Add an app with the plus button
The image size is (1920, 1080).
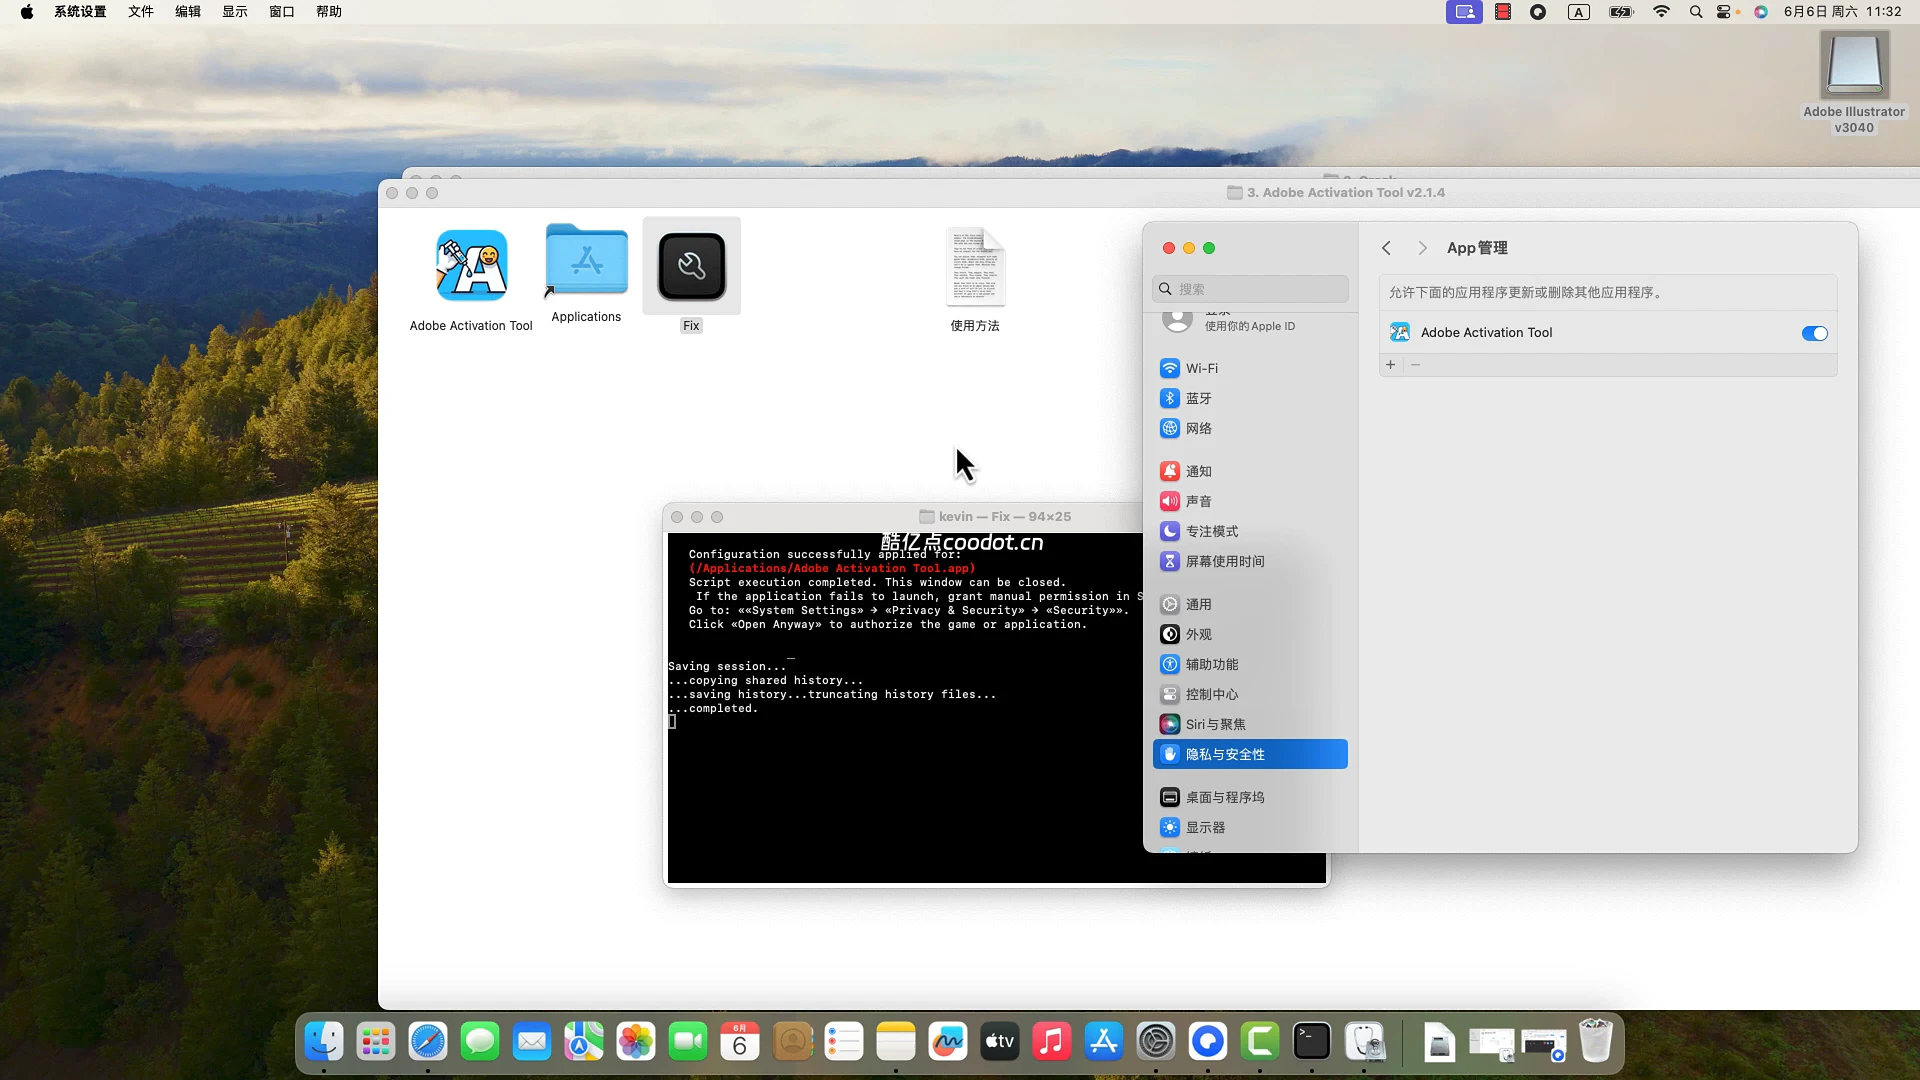tap(1391, 365)
